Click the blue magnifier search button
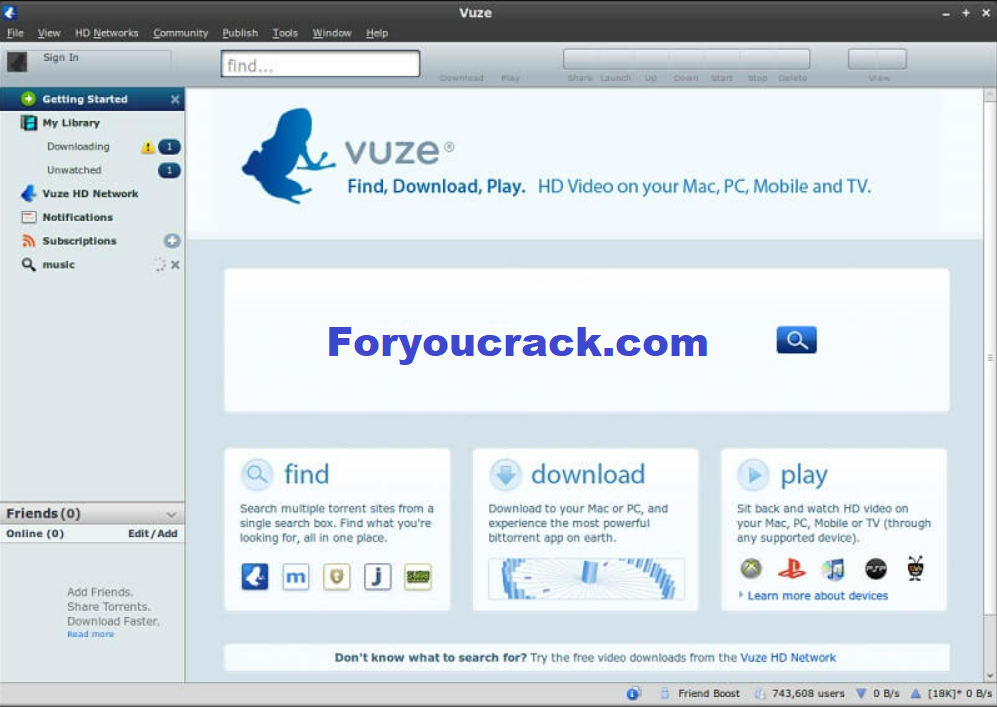 (x=796, y=340)
